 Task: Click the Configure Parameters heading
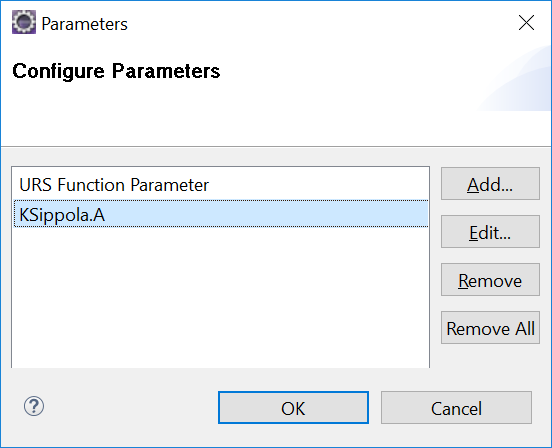pyautogui.click(x=116, y=71)
